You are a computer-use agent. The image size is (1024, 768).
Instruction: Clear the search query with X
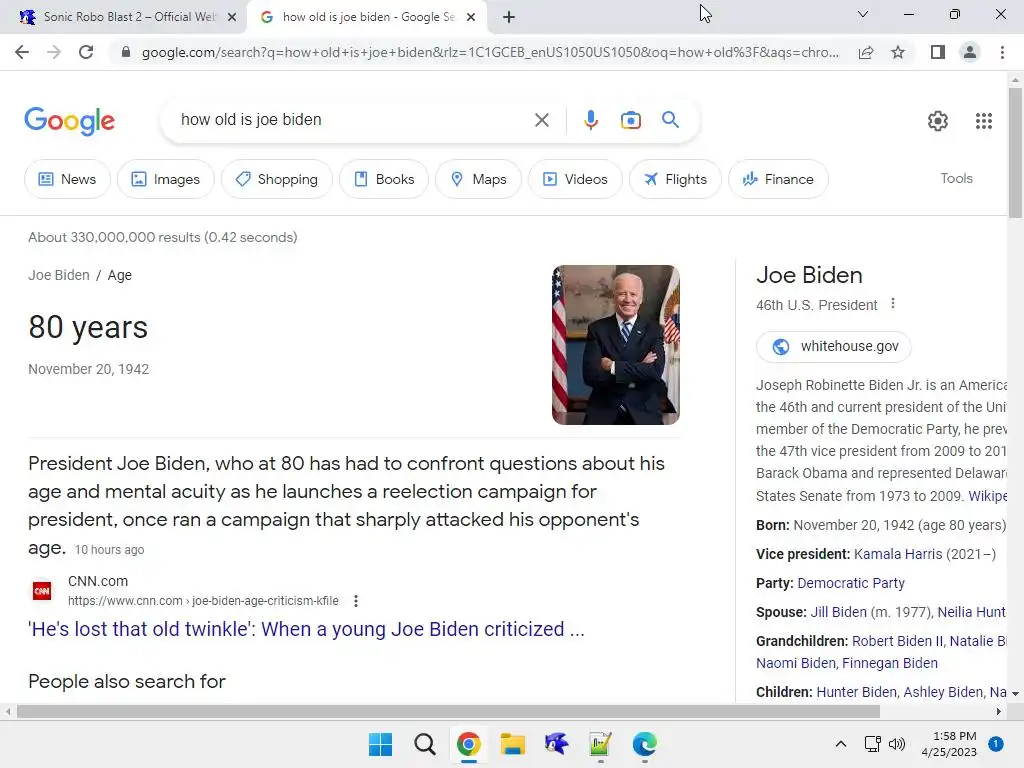(x=541, y=120)
